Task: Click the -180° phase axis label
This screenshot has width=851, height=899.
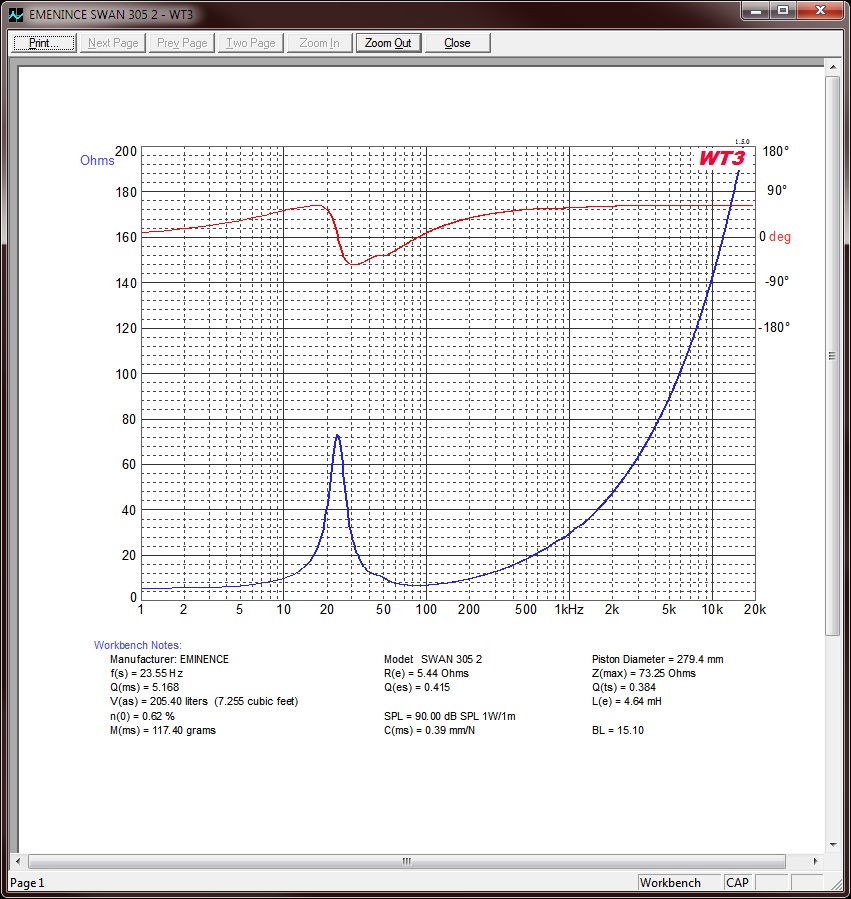Action: (774, 327)
